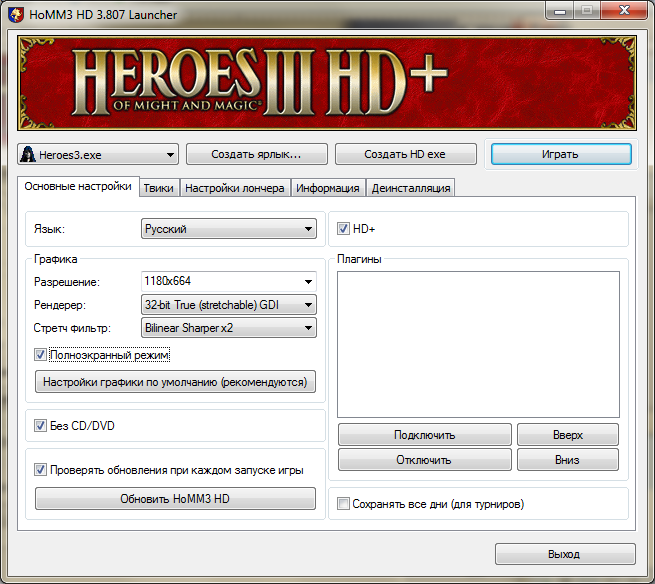This screenshot has width=655, height=584.
Task: Toggle the Без CD/DVD checkbox
Action: point(41,425)
